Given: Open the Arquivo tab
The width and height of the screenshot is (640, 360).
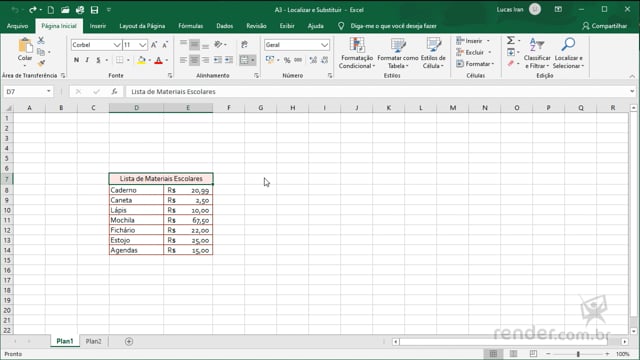Looking at the screenshot, I should click(18, 26).
